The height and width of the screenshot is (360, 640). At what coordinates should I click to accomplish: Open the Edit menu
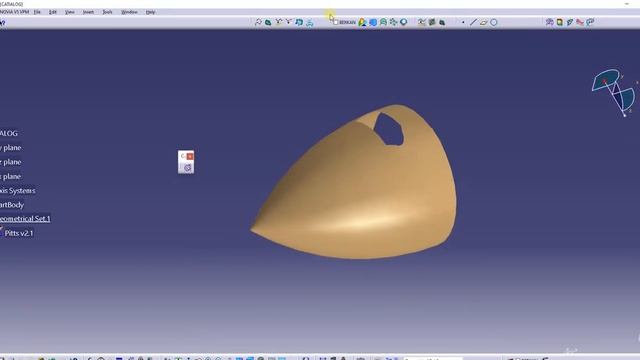[53, 12]
